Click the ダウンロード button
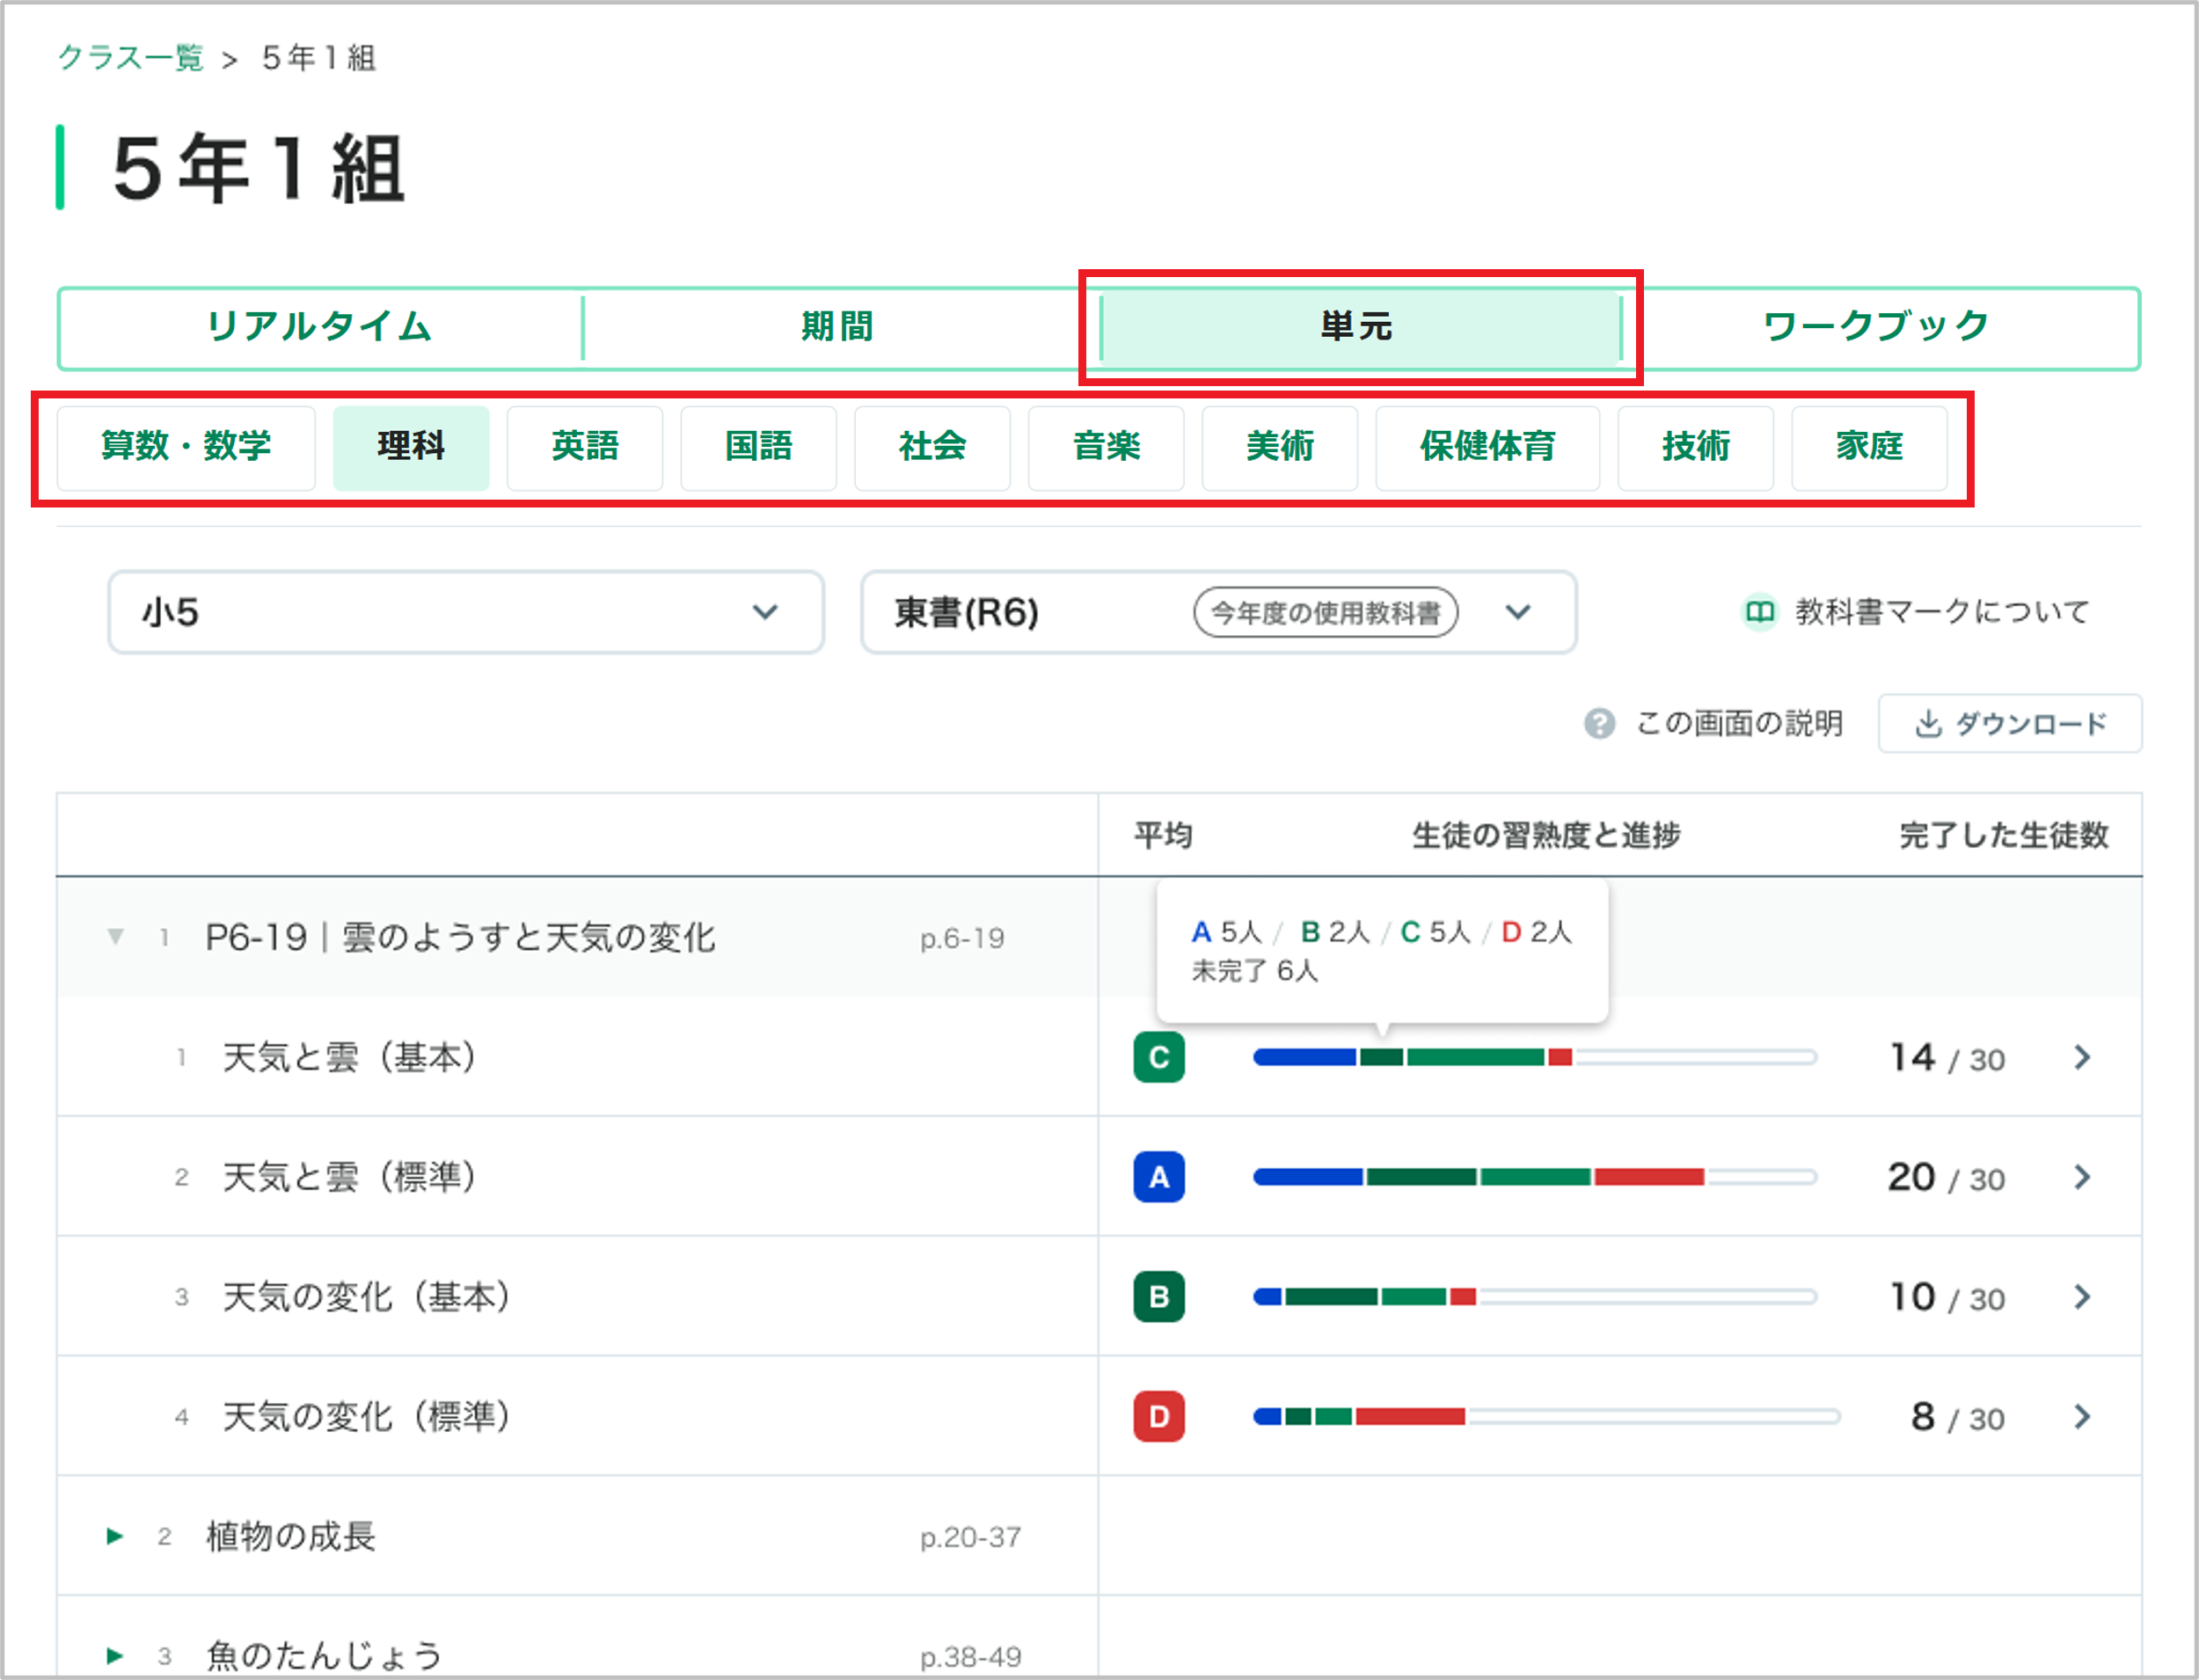Image resolution: width=2199 pixels, height=1680 pixels. click(2010, 723)
